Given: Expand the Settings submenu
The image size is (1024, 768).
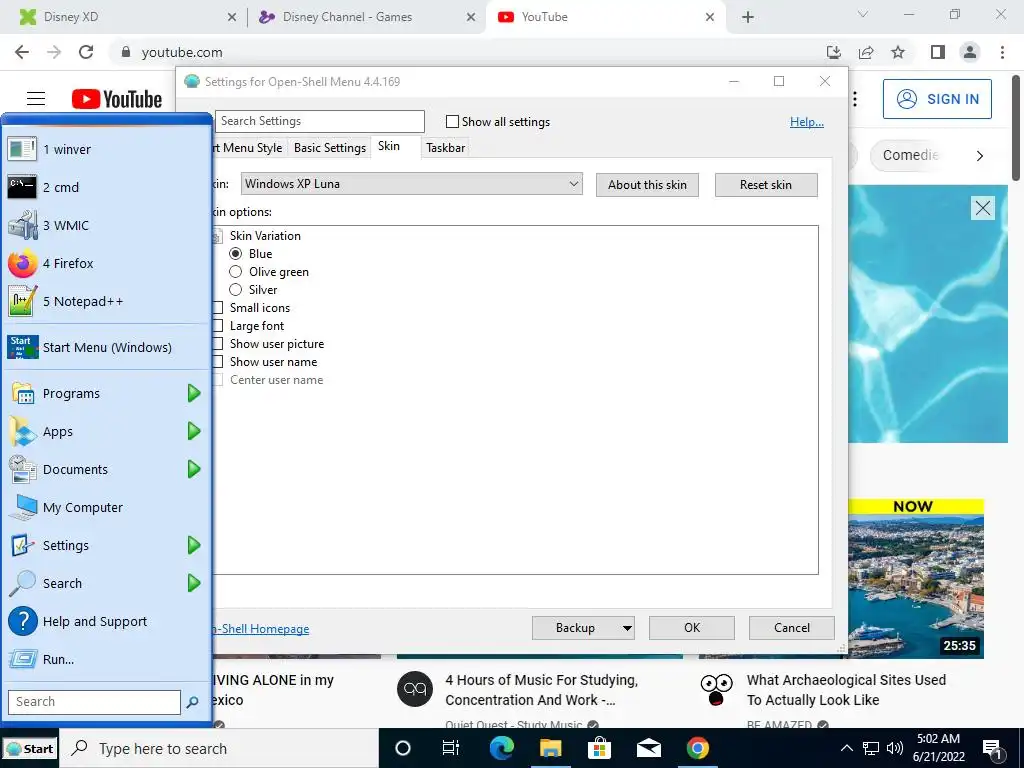Looking at the screenshot, I should pos(194,545).
